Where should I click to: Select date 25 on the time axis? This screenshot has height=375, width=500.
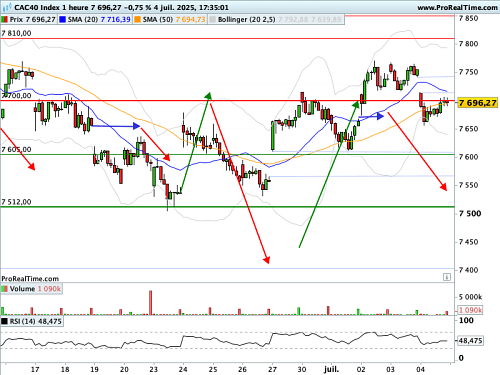pos(213,369)
